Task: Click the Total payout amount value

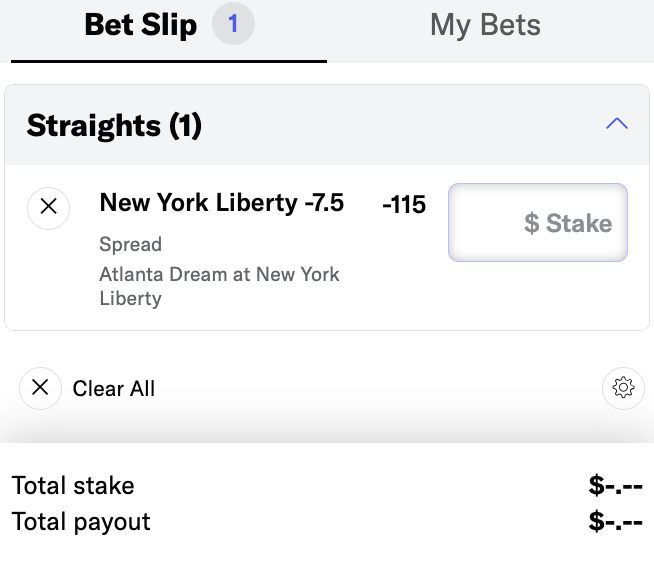Action: pyautogui.click(x=615, y=521)
